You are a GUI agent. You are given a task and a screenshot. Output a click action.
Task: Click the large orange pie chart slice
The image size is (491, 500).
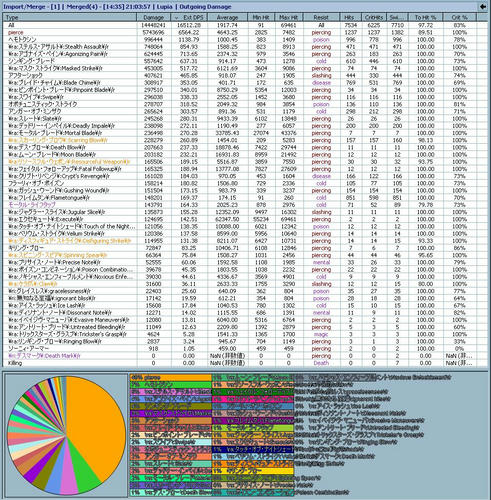[x=97, y=430]
